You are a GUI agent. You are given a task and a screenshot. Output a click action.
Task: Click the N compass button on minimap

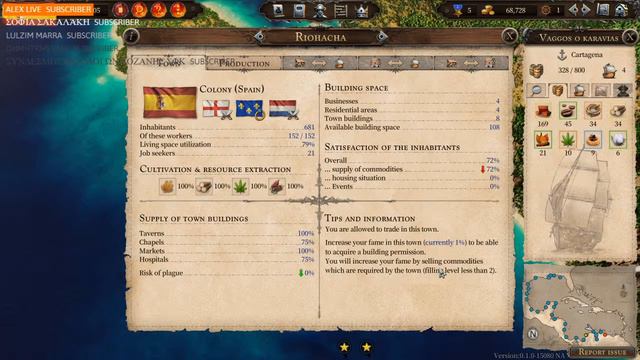(533, 334)
